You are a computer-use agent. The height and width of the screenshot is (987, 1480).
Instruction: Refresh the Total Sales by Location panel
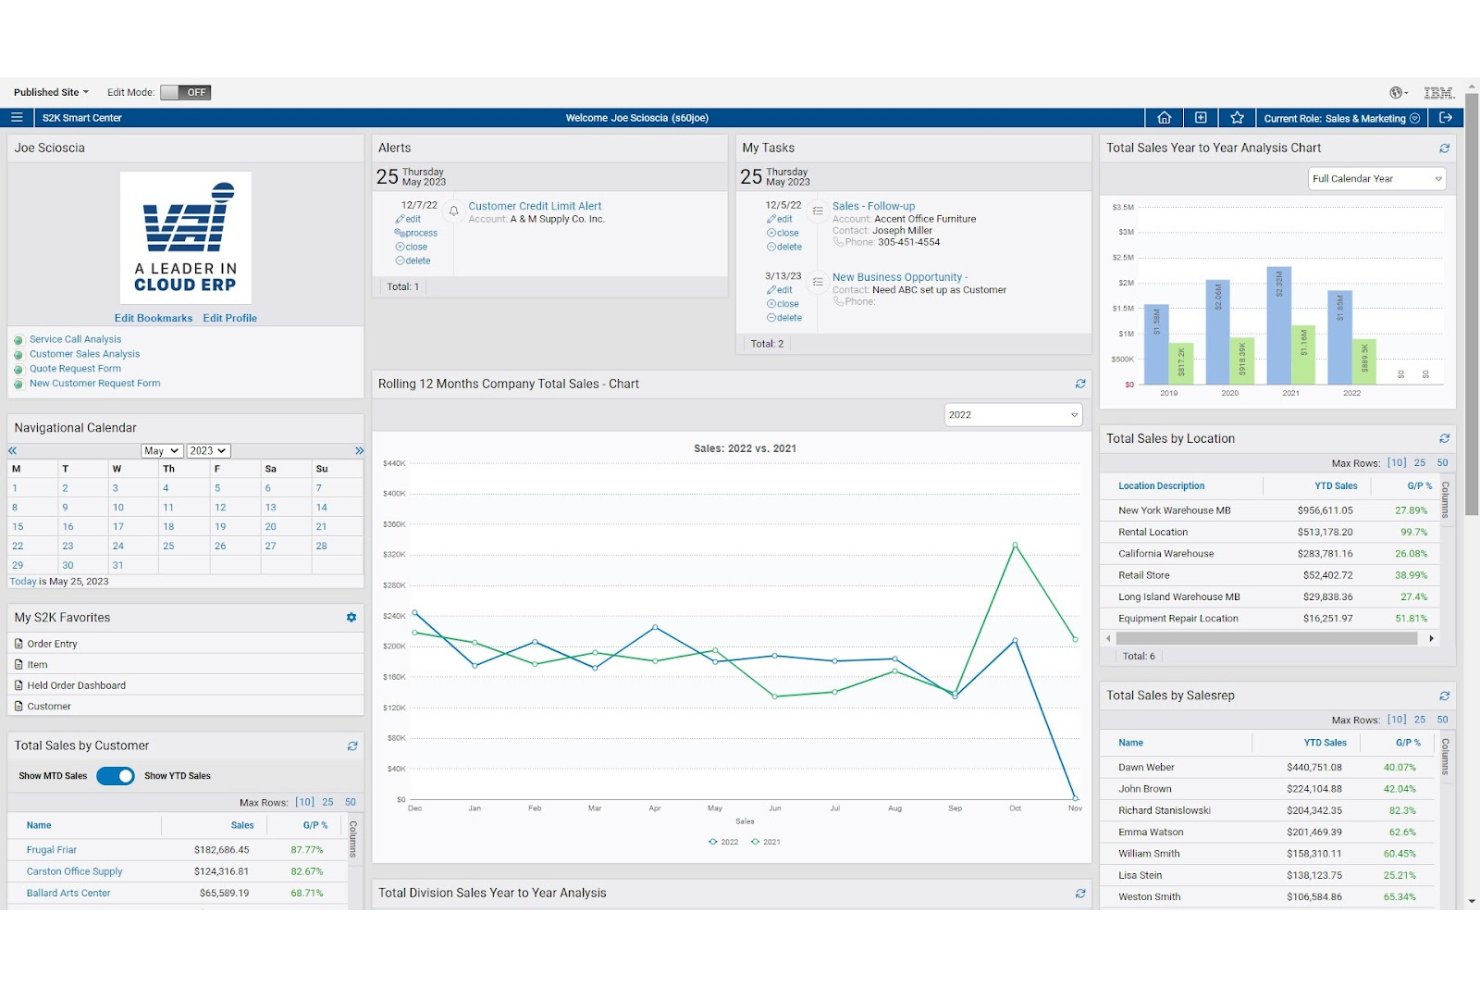[x=1444, y=438]
